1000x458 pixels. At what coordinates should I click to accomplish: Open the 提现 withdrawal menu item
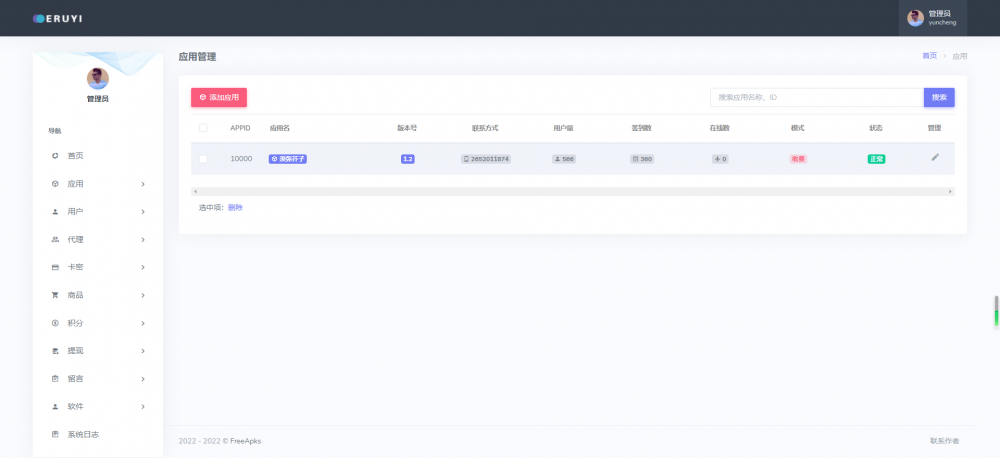pos(76,351)
